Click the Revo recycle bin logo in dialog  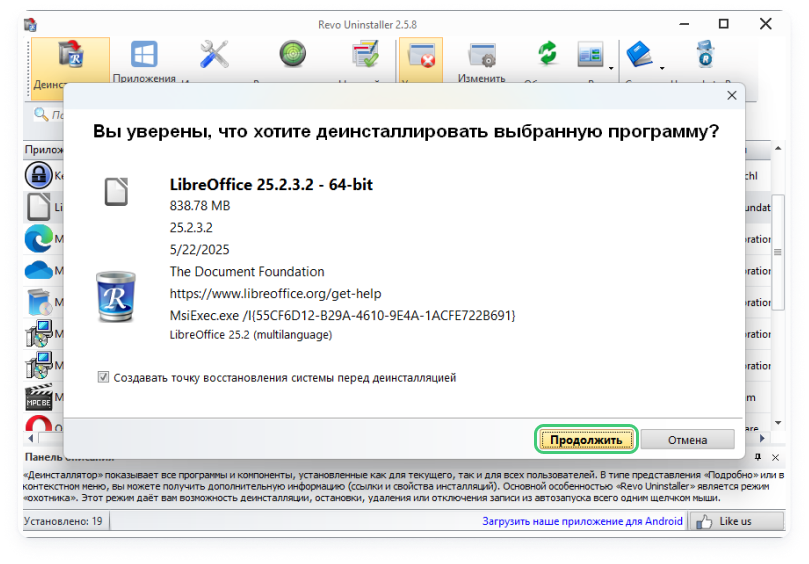(x=116, y=297)
